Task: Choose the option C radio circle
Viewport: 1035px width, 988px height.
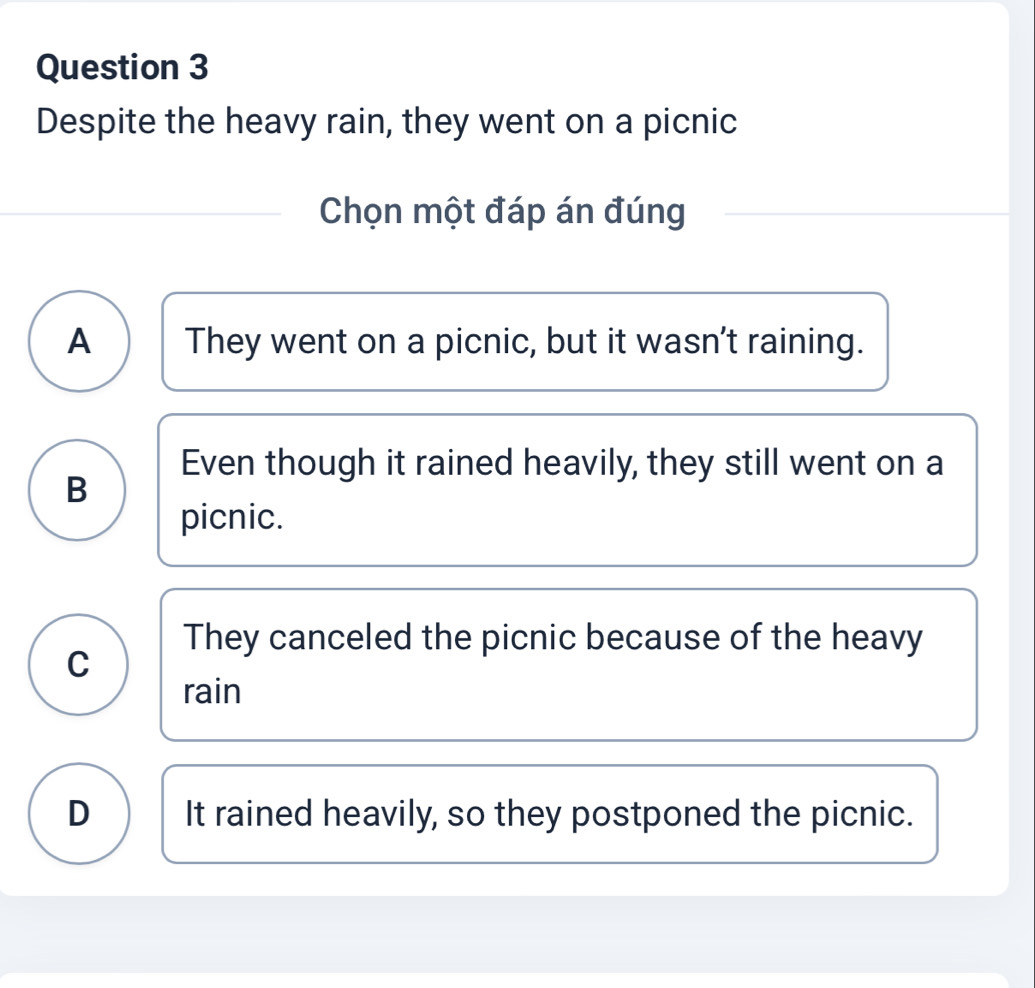Action: click(79, 665)
